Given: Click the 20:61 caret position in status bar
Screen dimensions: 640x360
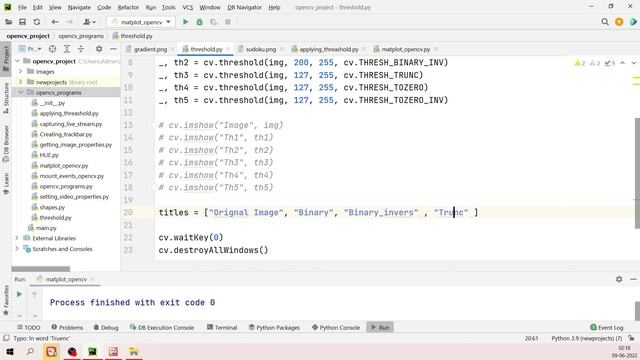Looking at the screenshot, I should (531, 338).
